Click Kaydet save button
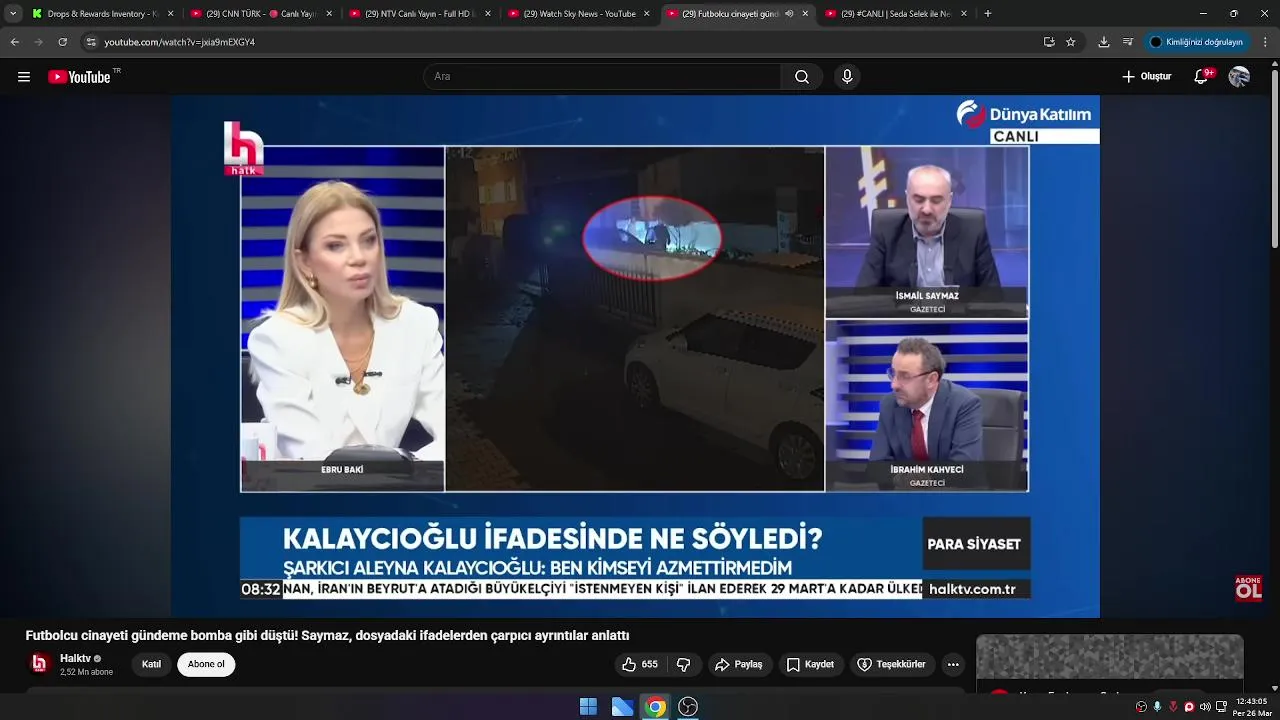The image size is (1280, 720). [x=810, y=664]
